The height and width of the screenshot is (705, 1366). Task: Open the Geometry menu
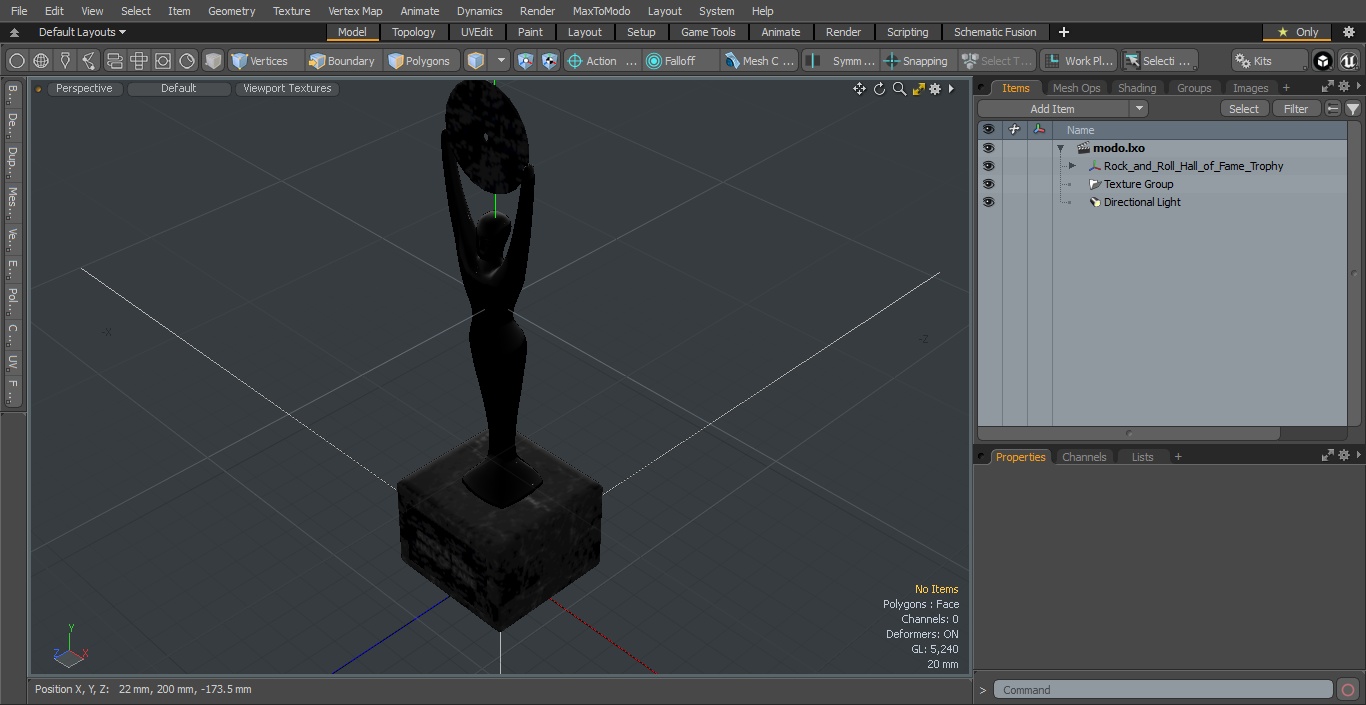coord(231,11)
